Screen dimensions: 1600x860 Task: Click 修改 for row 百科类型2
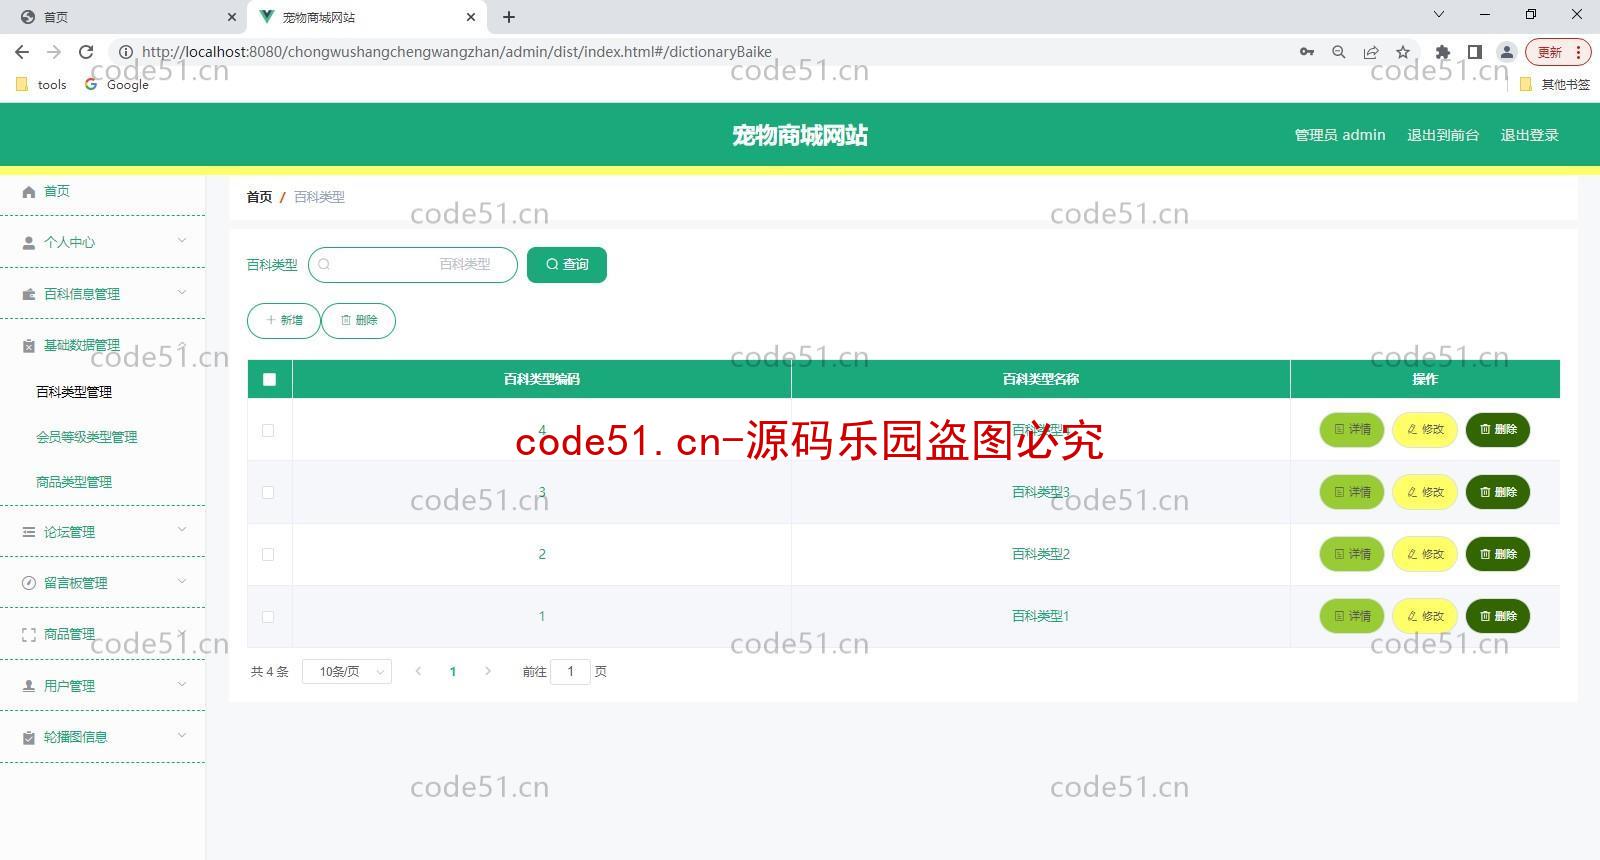pyautogui.click(x=1425, y=554)
